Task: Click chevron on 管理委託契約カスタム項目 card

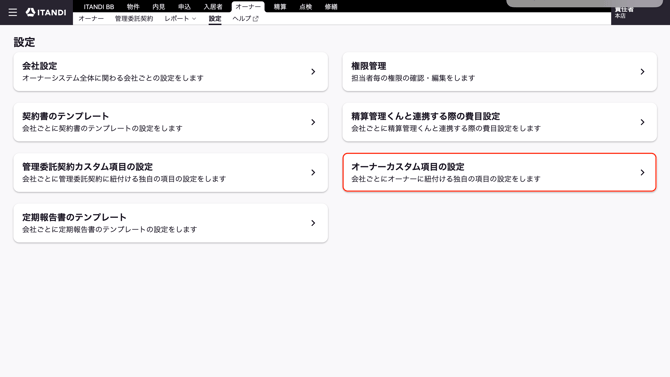Action: tap(313, 173)
